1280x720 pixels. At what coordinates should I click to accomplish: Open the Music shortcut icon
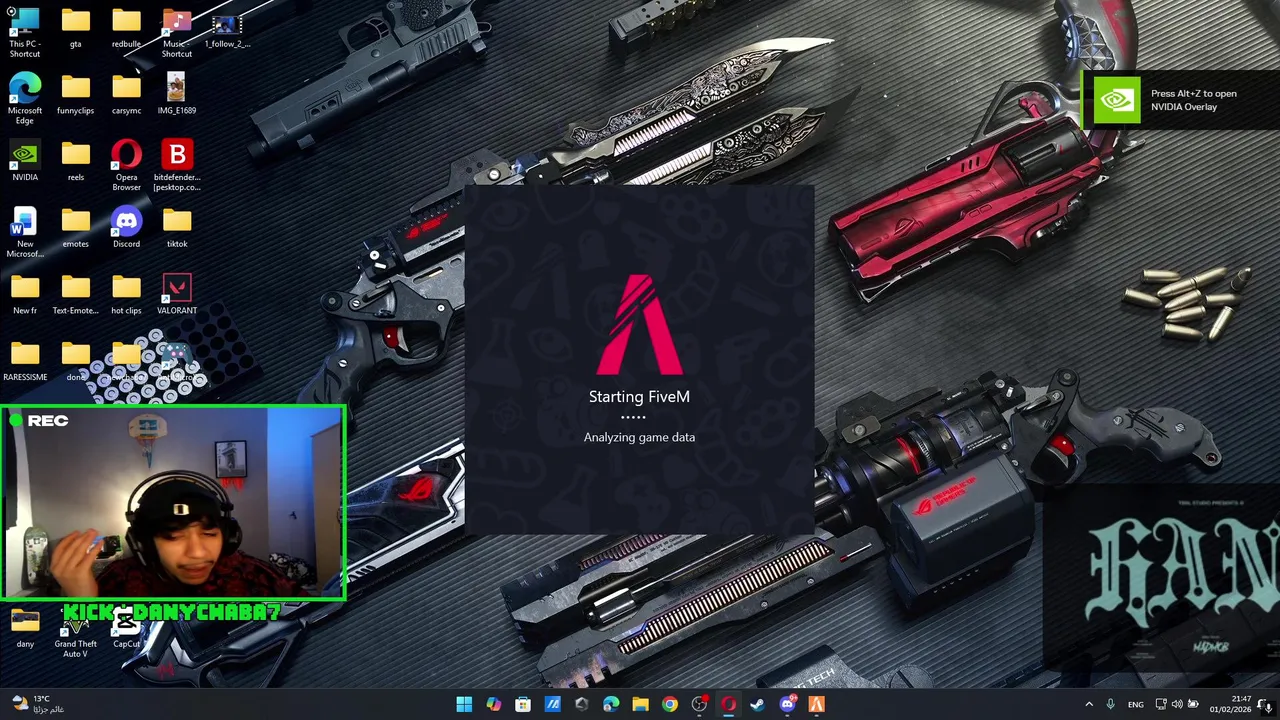(177, 32)
